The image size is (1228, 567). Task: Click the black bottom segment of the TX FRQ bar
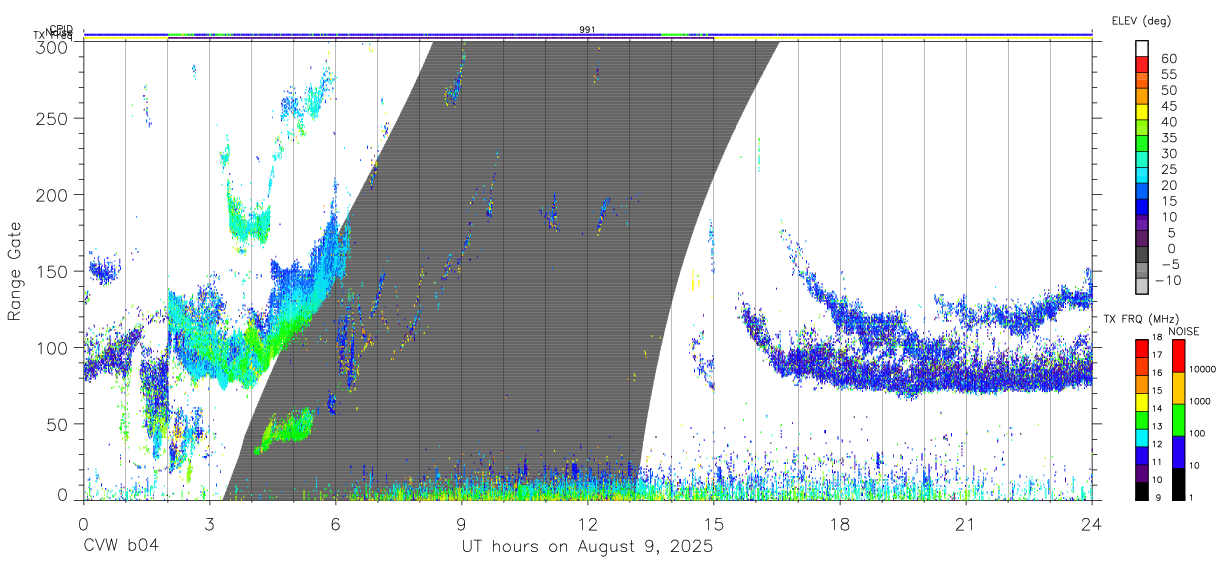point(1142,491)
